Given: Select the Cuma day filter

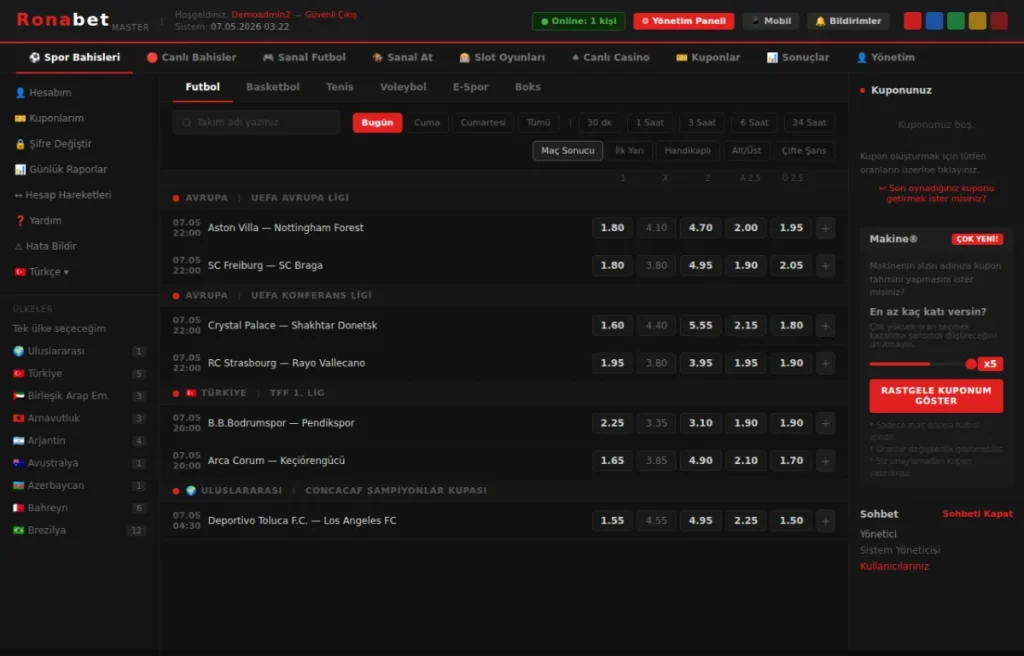Looking at the screenshot, I should [426, 123].
